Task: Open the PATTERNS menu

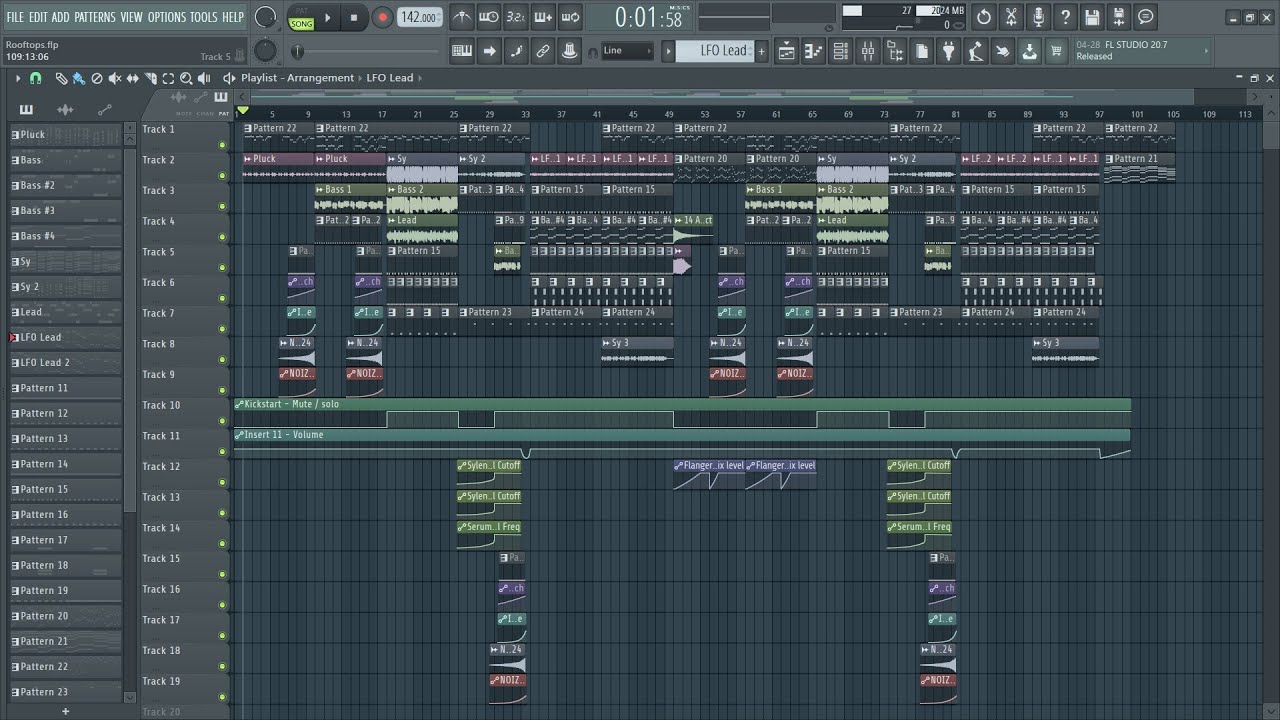Action: pos(94,17)
